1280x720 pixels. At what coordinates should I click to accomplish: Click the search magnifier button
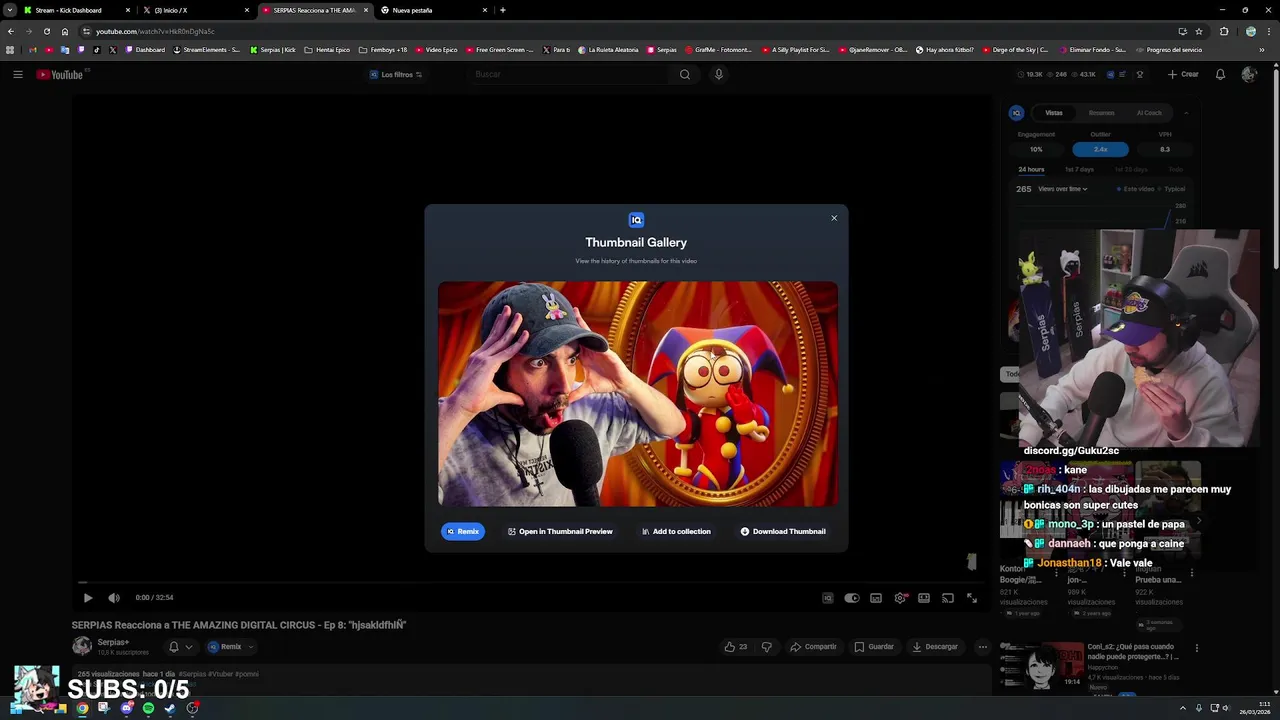coord(685,74)
